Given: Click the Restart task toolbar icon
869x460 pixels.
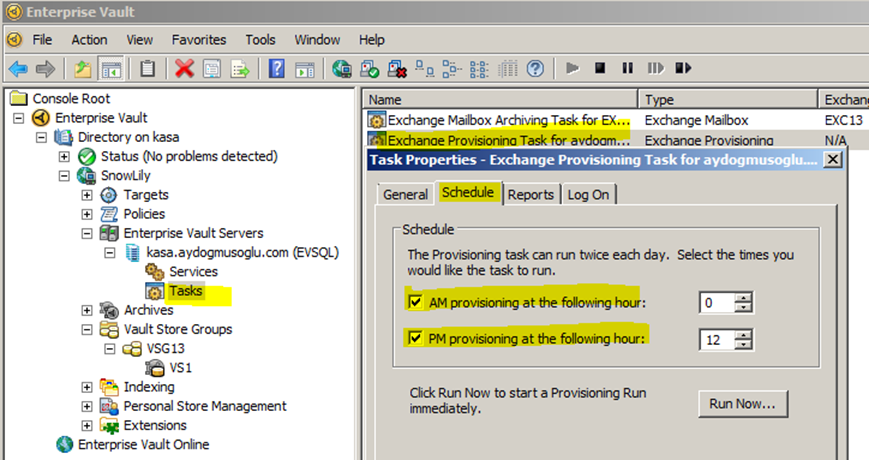Looking at the screenshot, I should 683,68.
